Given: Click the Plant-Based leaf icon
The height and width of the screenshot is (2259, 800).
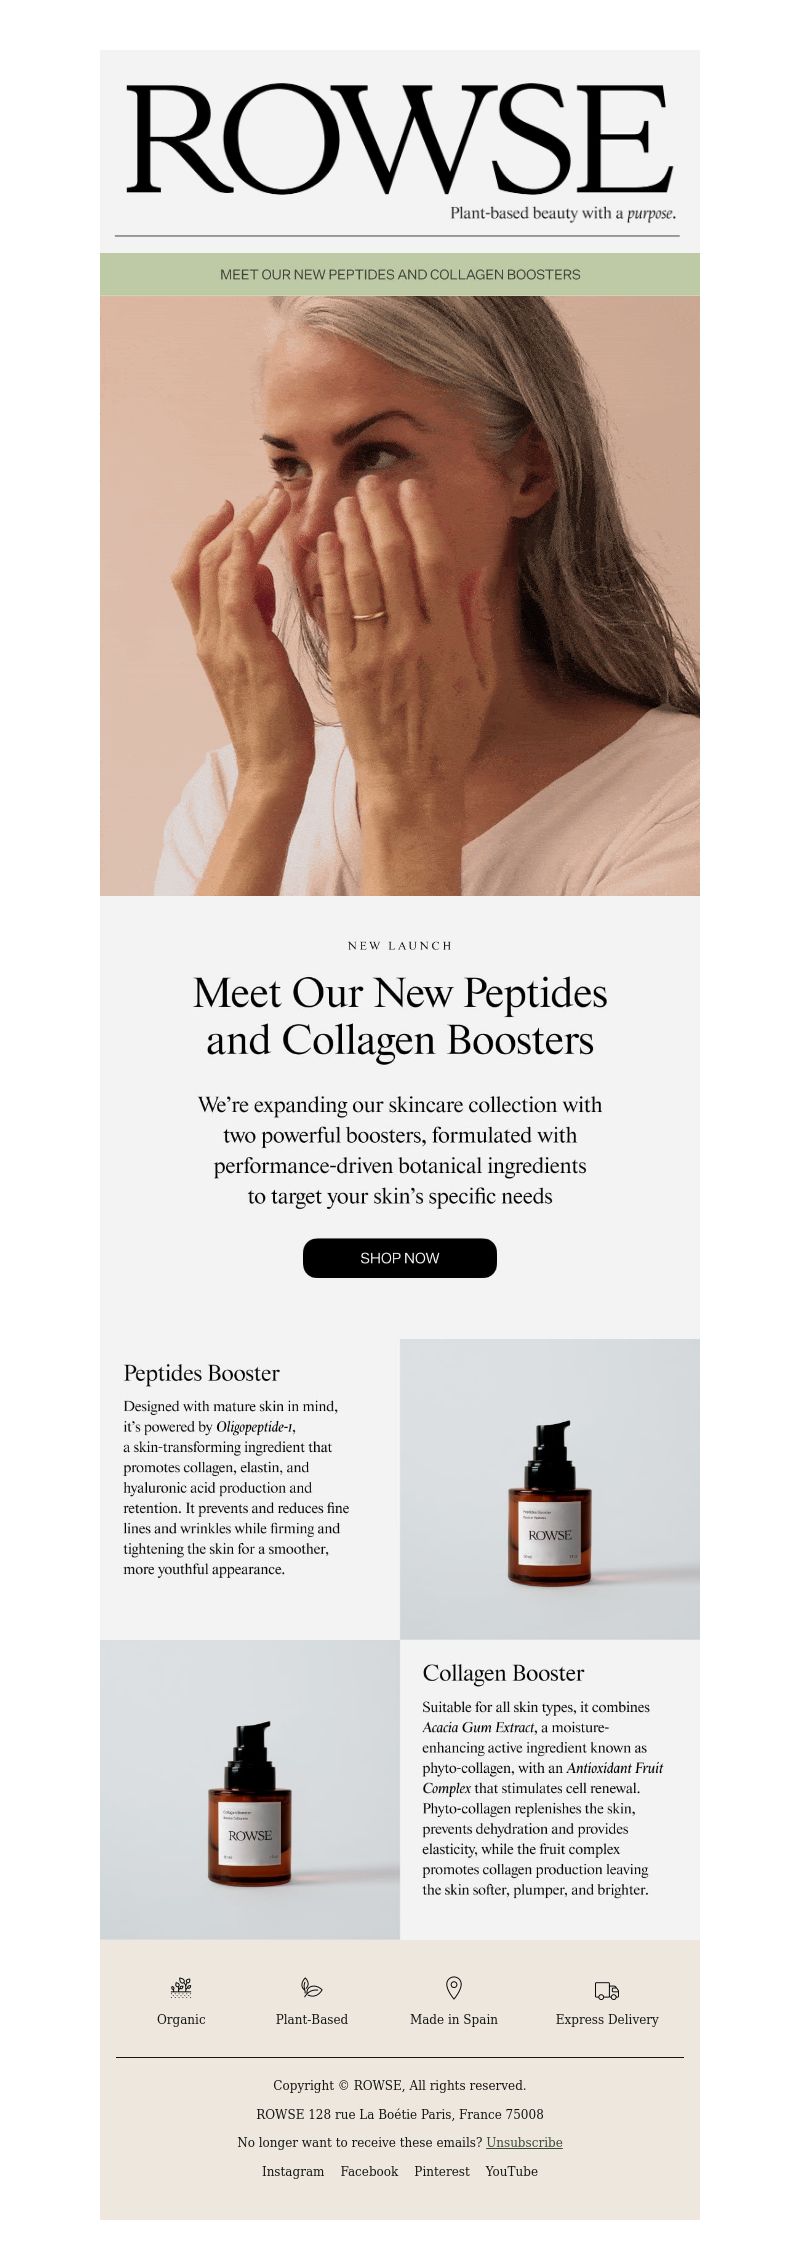Looking at the screenshot, I should click(x=312, y=1987).
